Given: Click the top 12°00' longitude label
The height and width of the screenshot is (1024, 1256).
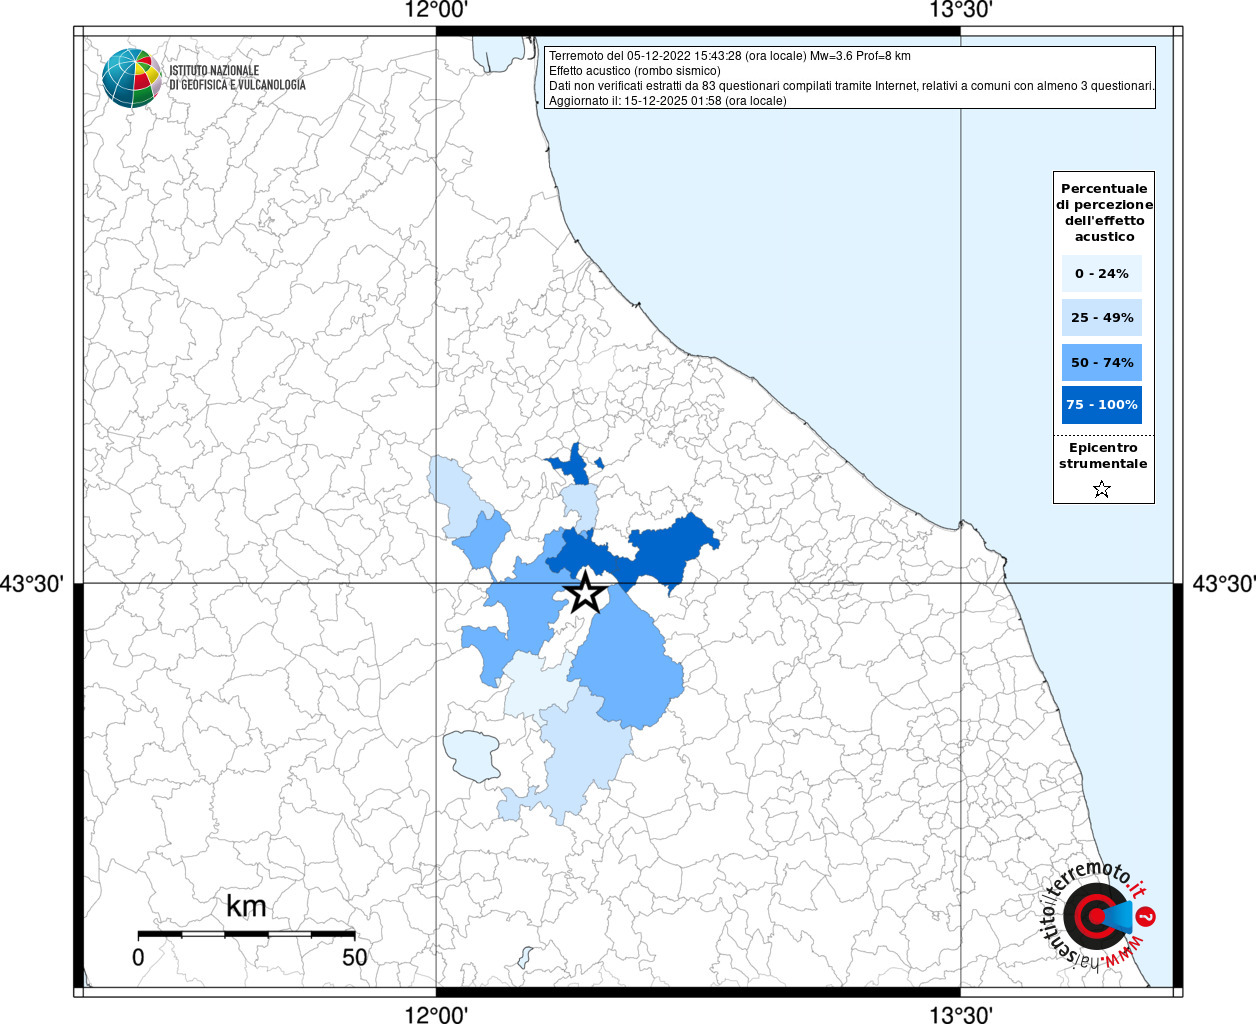Looking at the screenshot, I should 436,11.
